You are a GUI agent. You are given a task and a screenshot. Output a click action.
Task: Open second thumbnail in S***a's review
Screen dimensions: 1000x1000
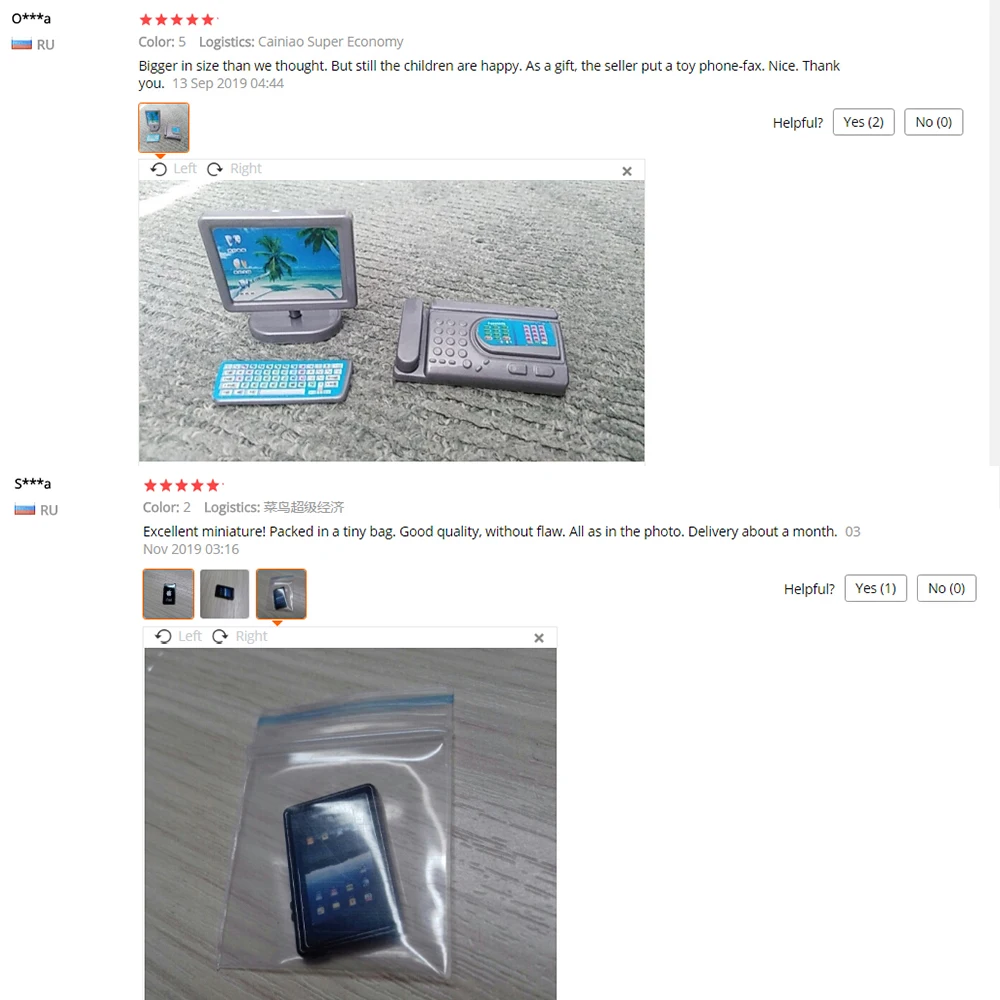click(224, 594)
